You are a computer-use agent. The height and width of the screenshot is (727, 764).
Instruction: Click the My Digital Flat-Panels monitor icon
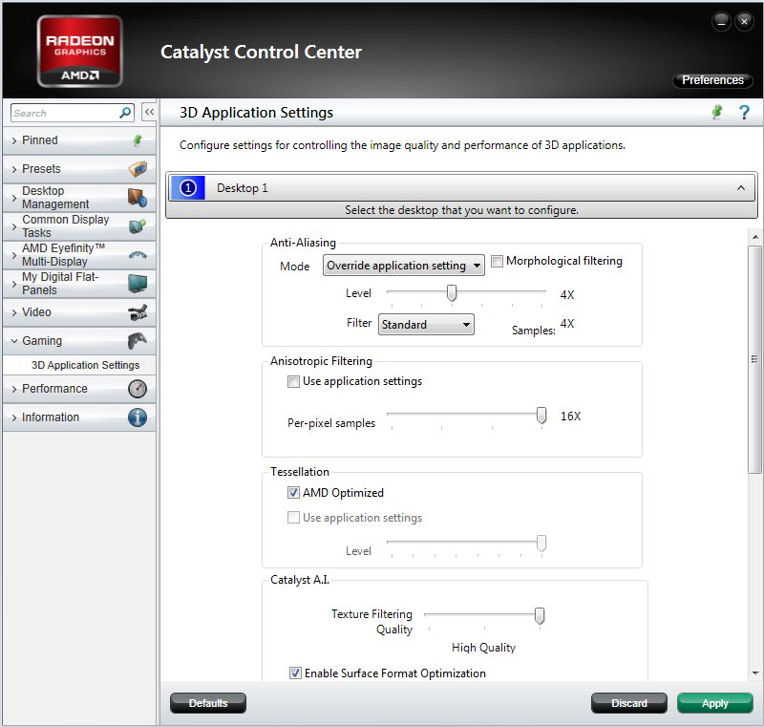[138, 284]
